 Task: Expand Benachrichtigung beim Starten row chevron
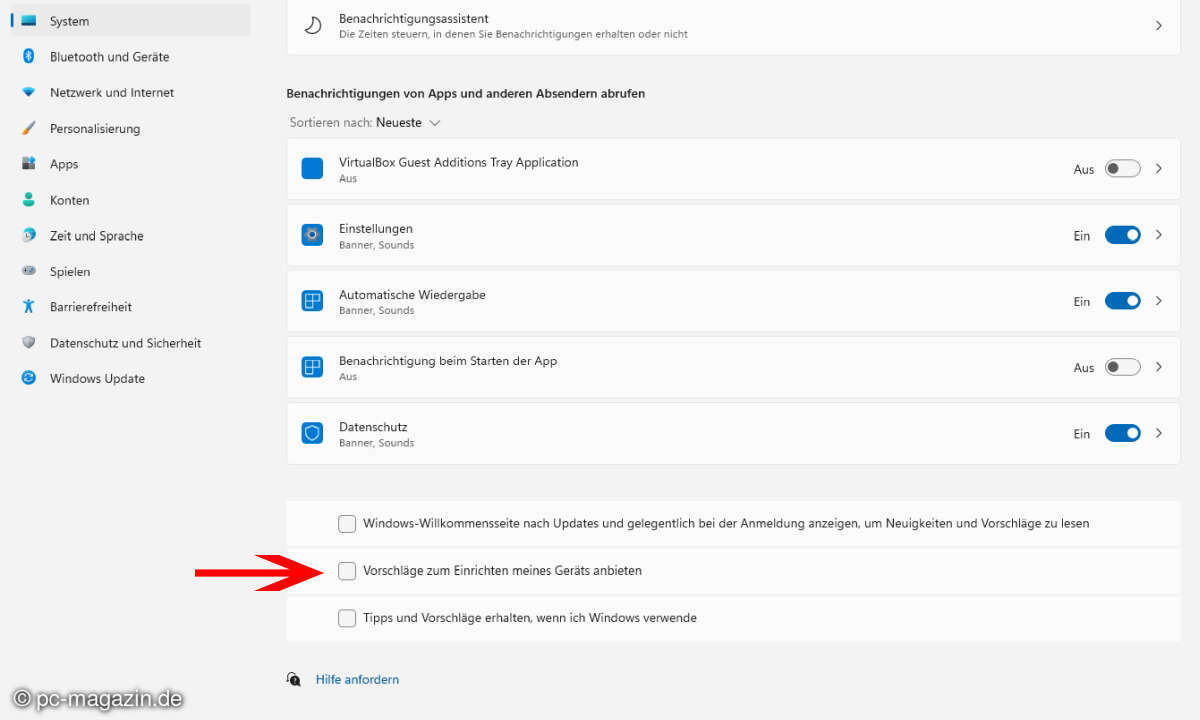tap(1159, 367)
